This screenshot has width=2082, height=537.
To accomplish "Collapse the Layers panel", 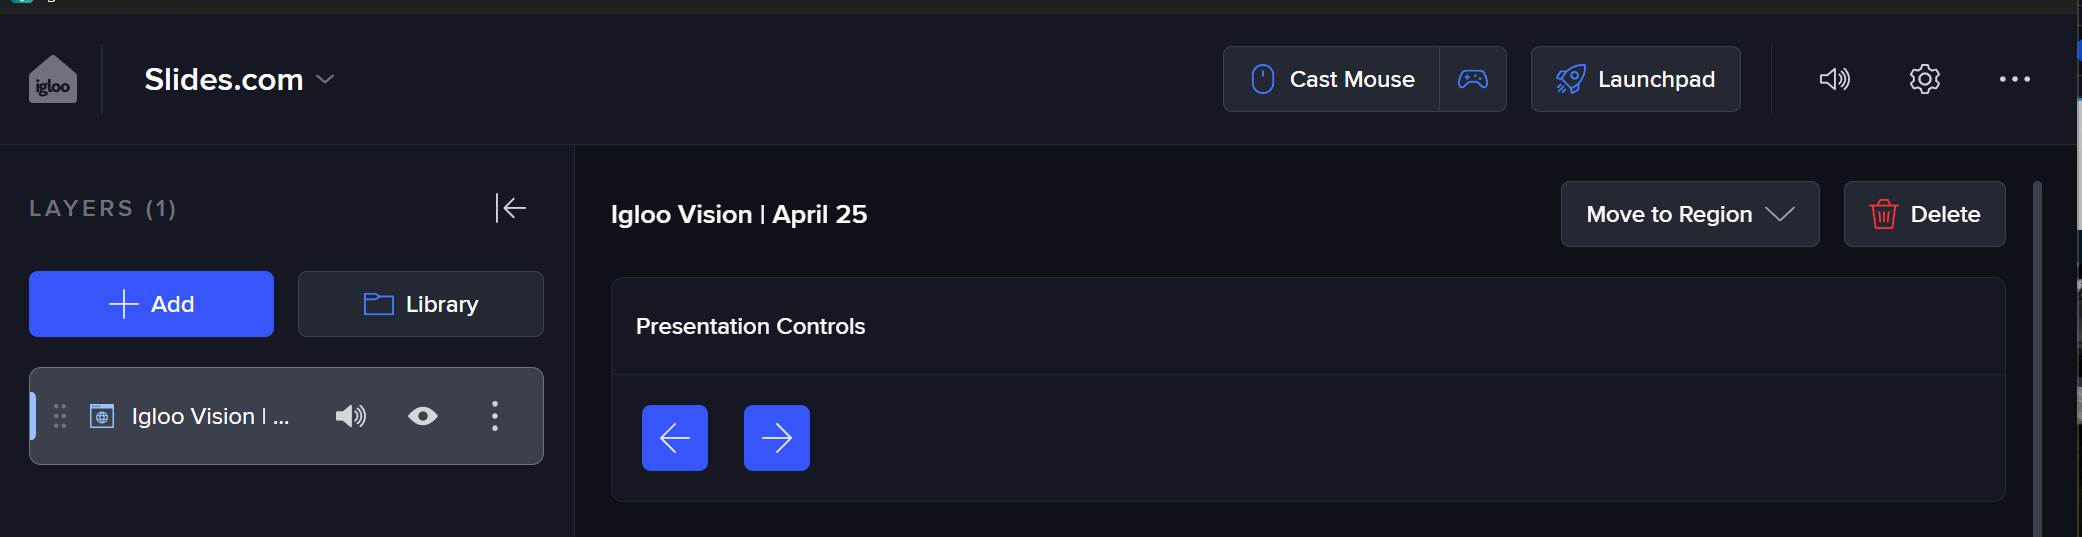I will pos(511,208).
